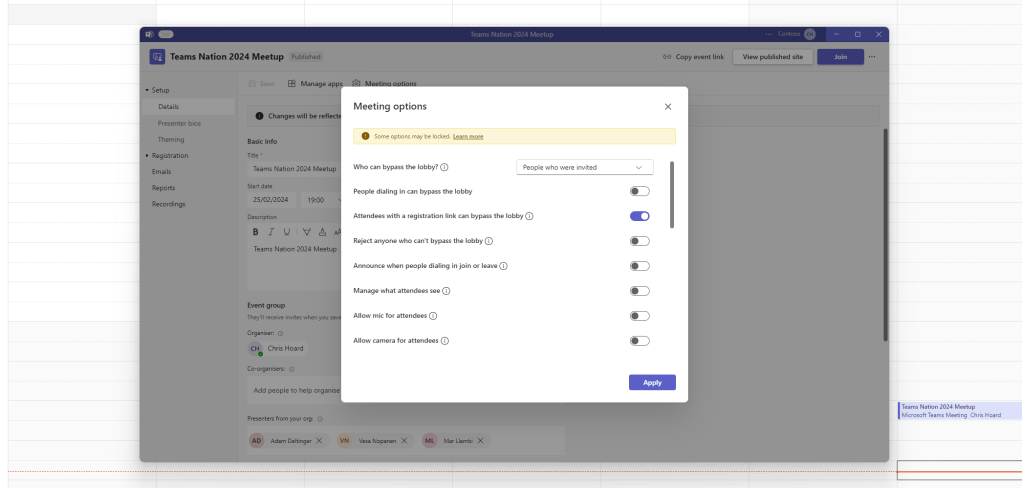
Task: Follow the 'Learn more' link in warning banner
Action: tap(468, 136)
